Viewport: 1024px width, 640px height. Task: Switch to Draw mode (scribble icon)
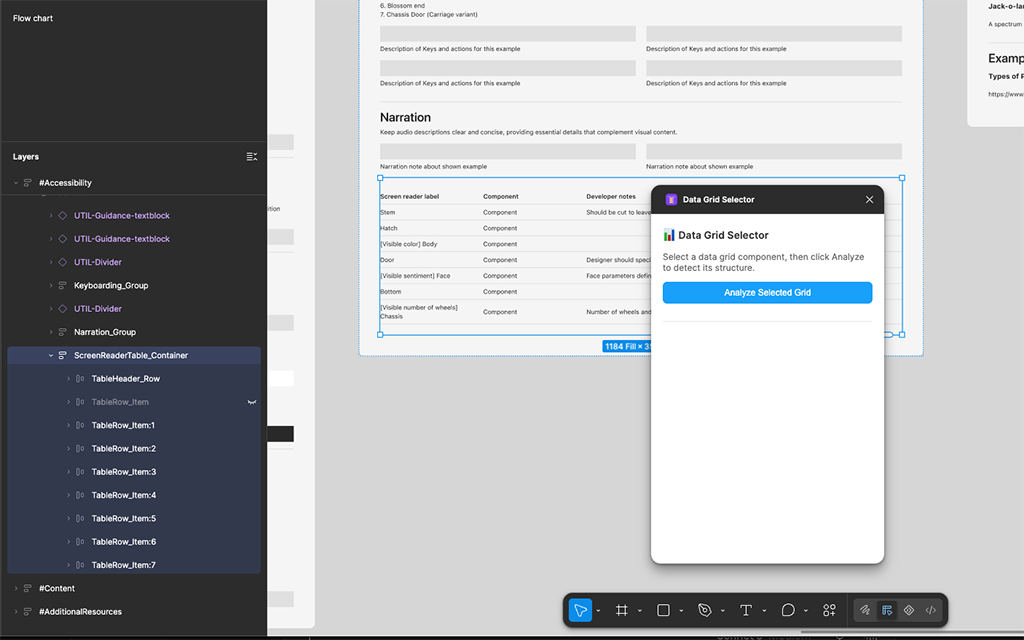[865, 610]
